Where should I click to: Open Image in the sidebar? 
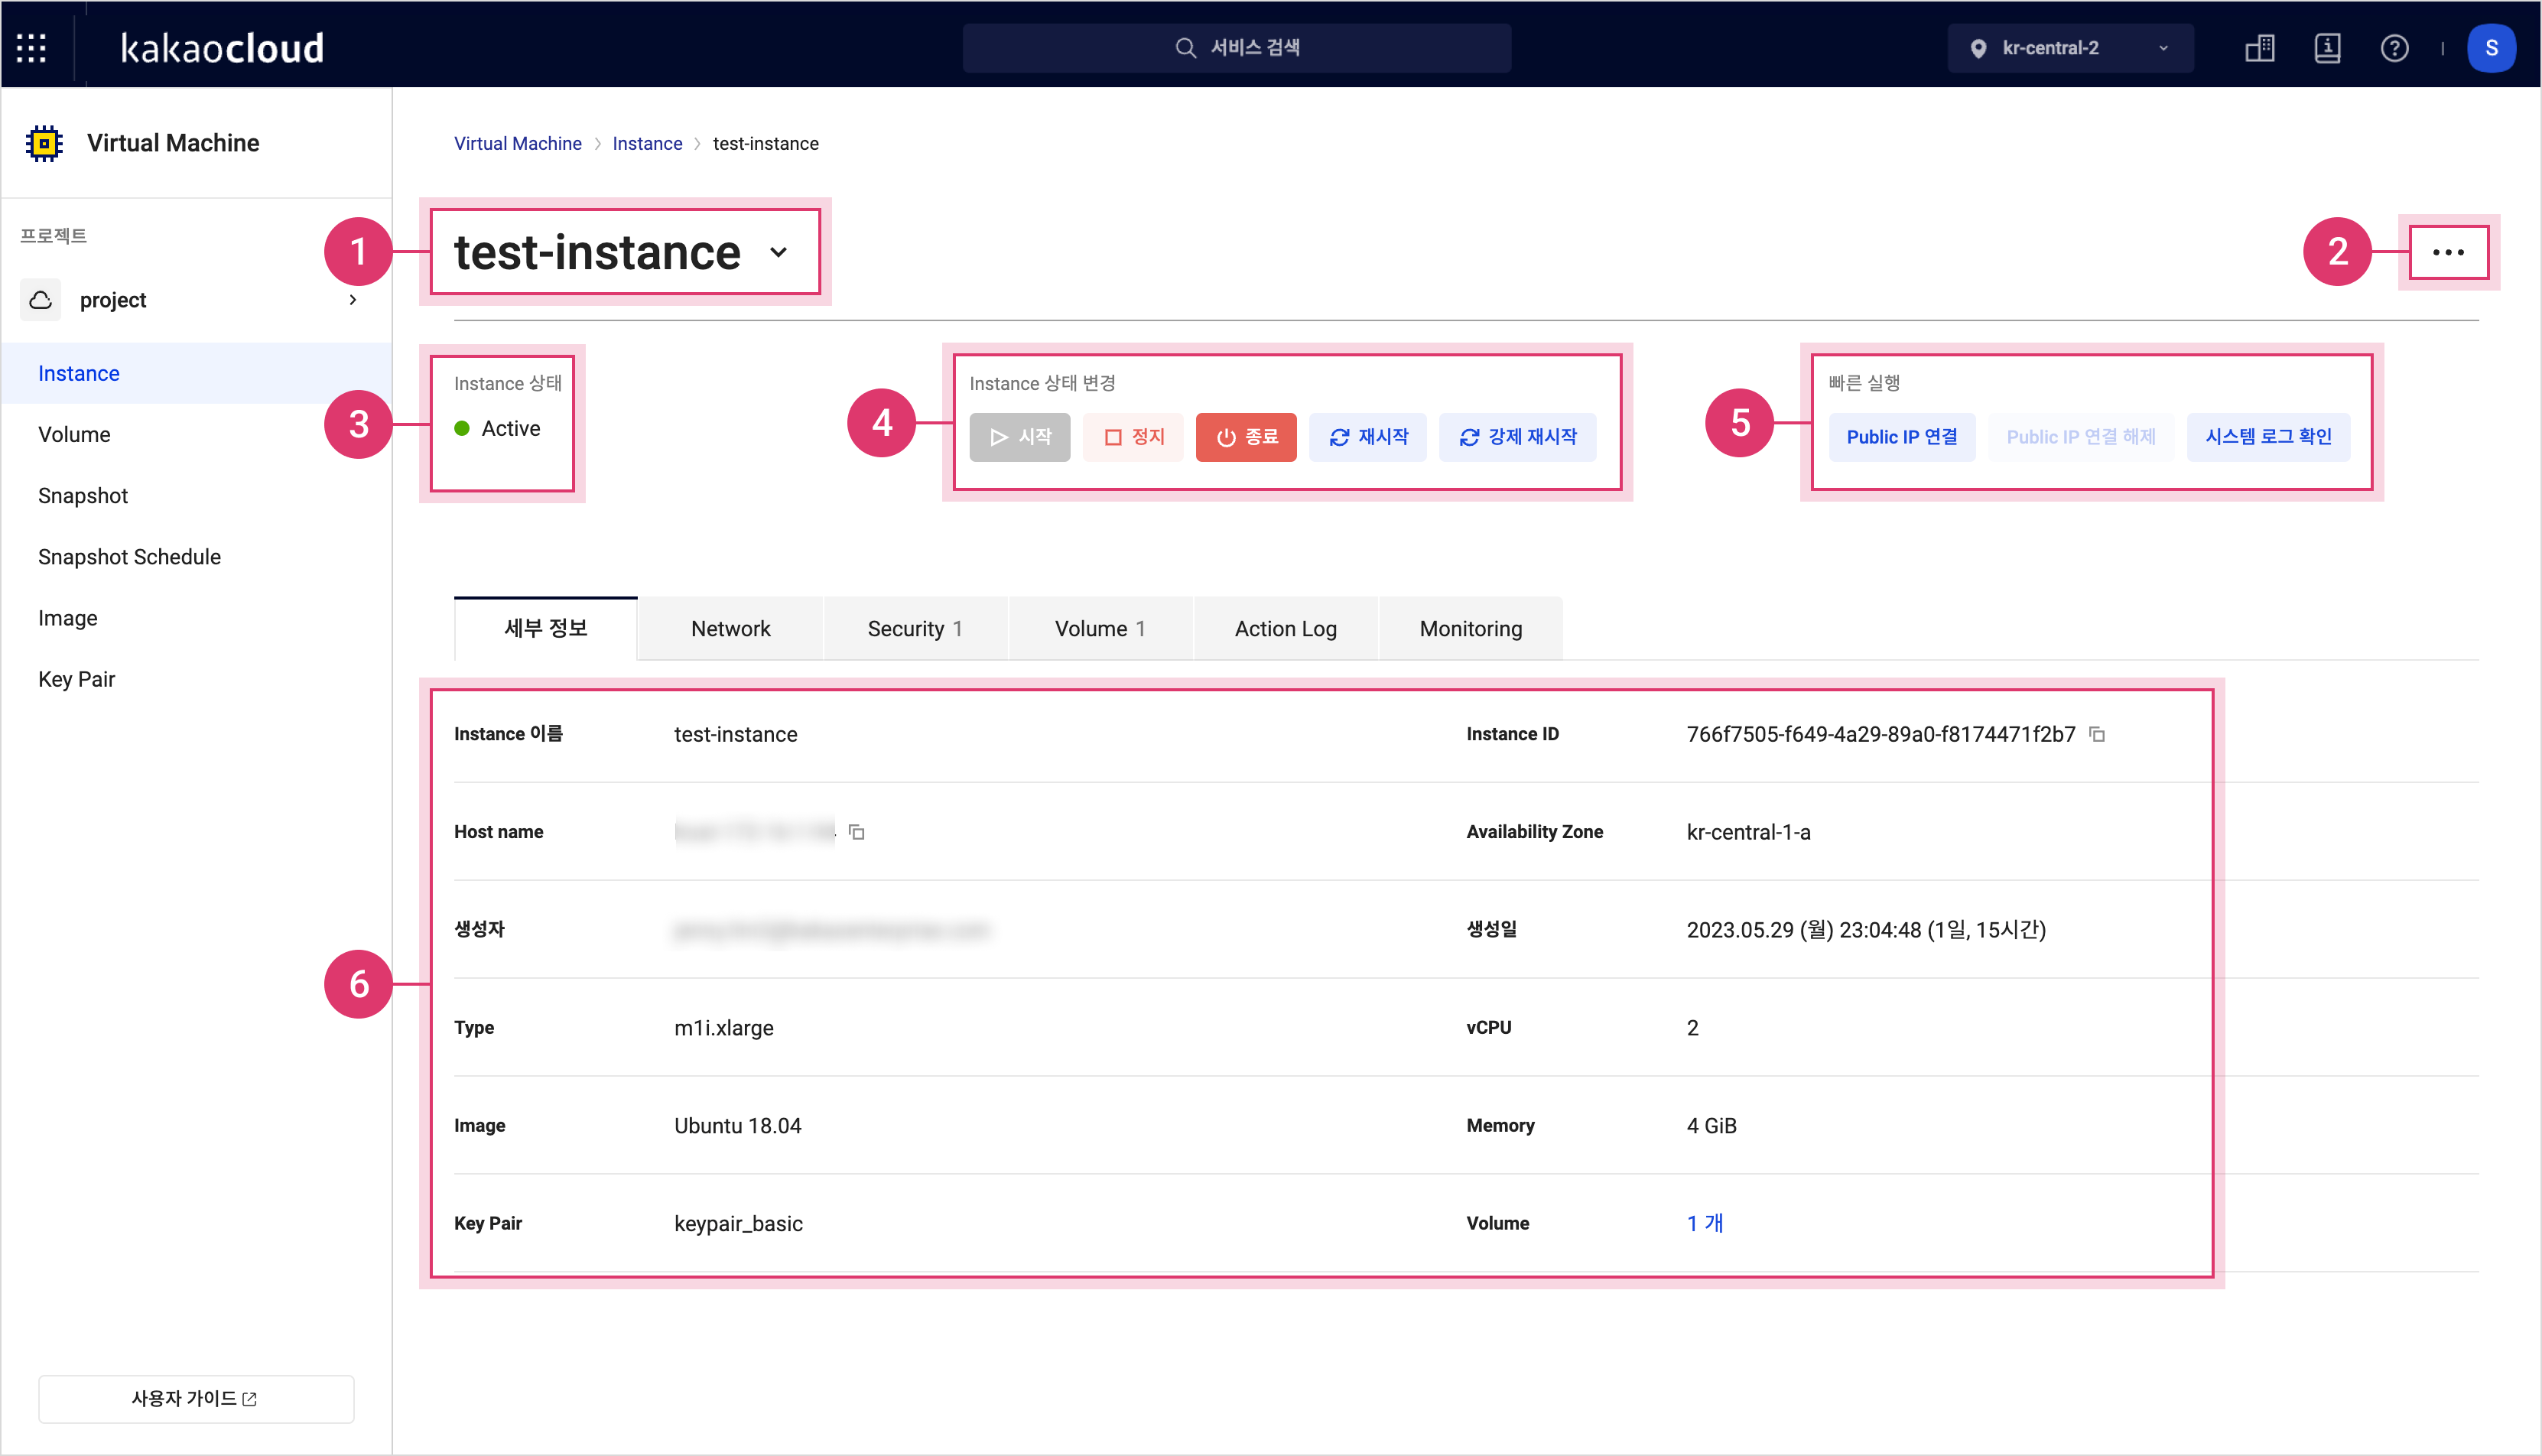(196, 617)
